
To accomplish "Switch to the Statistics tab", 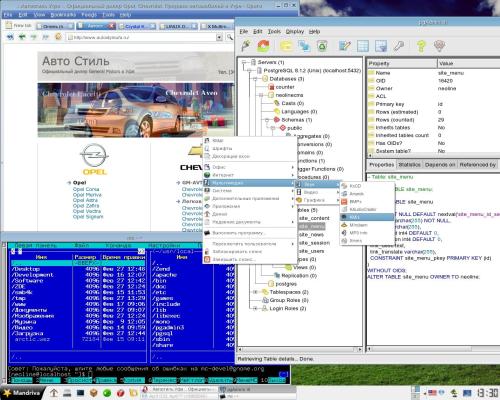I will point(409,165).
